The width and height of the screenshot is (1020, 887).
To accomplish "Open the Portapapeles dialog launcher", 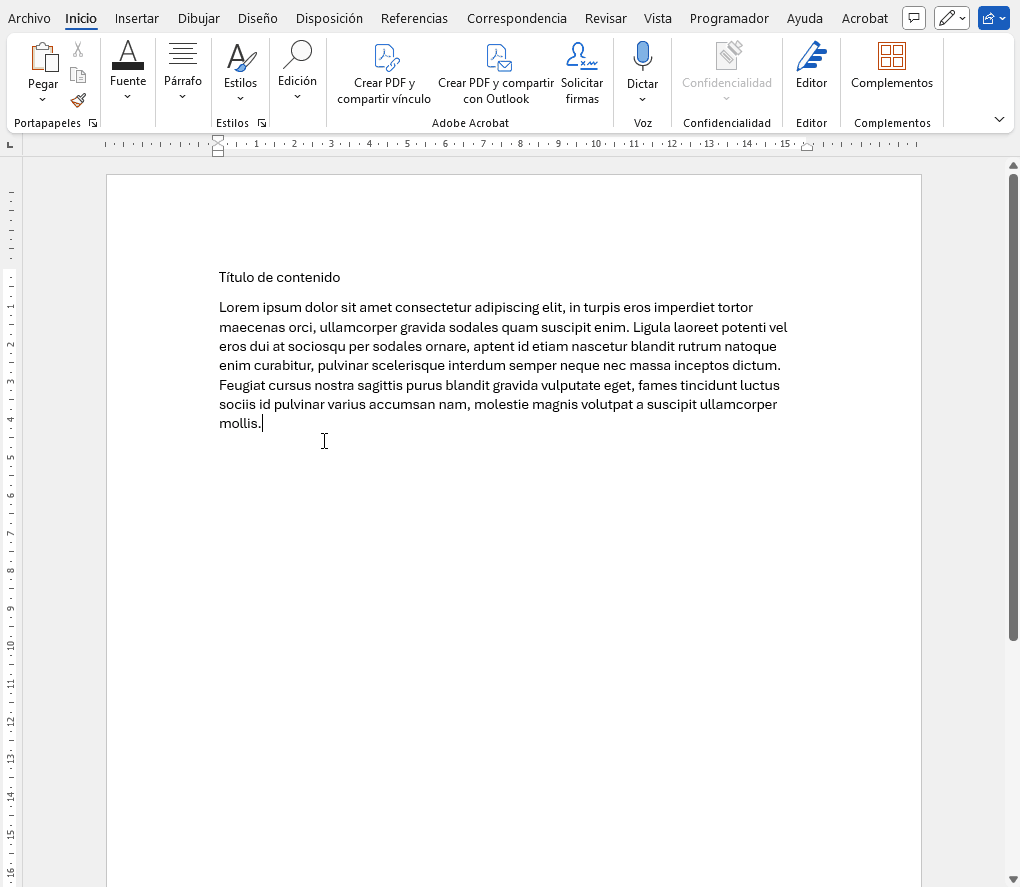I will click(93, 123).
